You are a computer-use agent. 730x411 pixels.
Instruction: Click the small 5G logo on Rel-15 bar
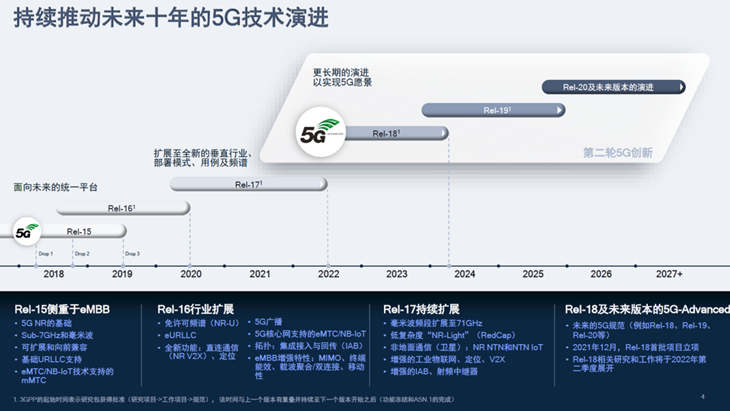pyautogui.click(x=27, y=231)
